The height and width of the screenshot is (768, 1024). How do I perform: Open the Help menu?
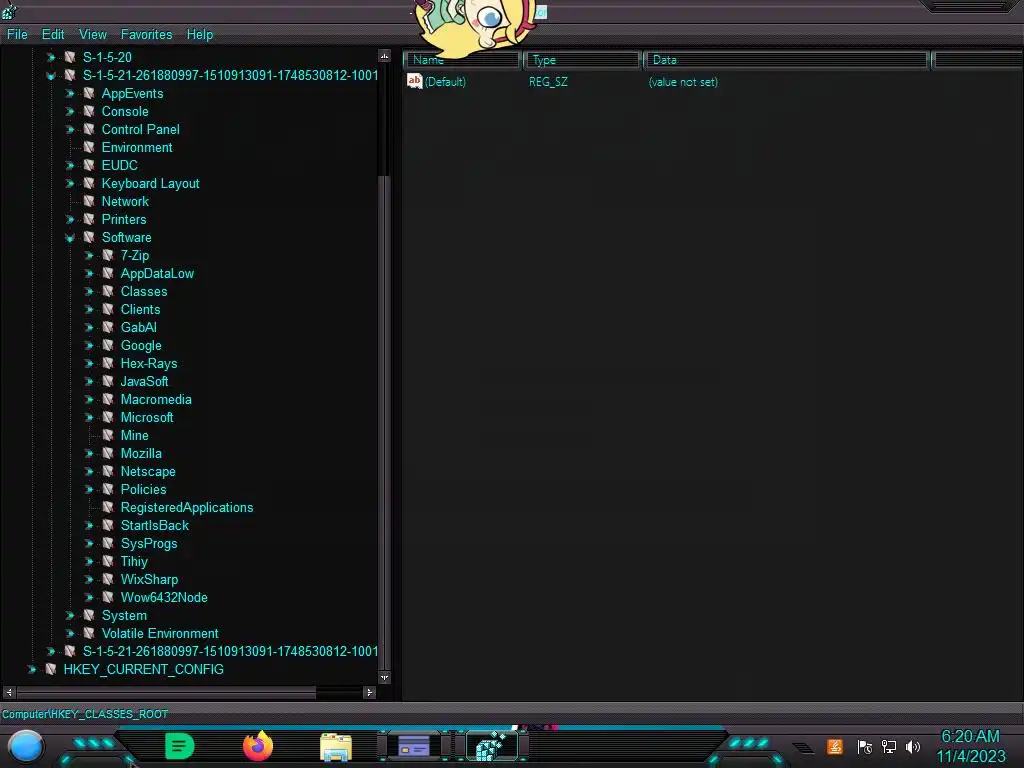[x=200, y=34]
